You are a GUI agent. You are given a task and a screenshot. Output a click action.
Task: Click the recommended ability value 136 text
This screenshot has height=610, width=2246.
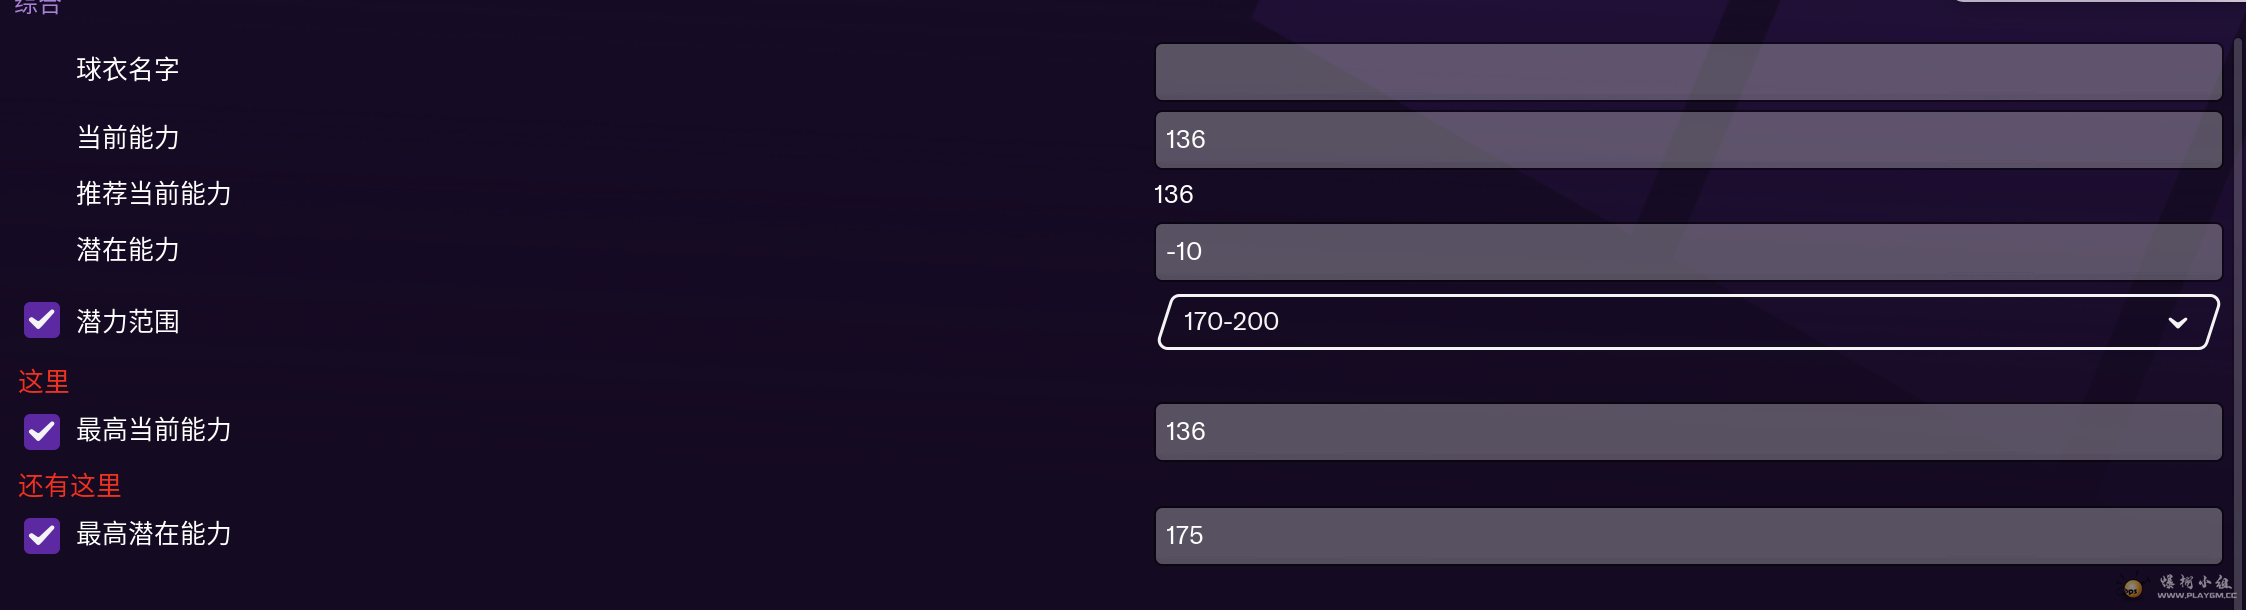(x=1174, y=194)
